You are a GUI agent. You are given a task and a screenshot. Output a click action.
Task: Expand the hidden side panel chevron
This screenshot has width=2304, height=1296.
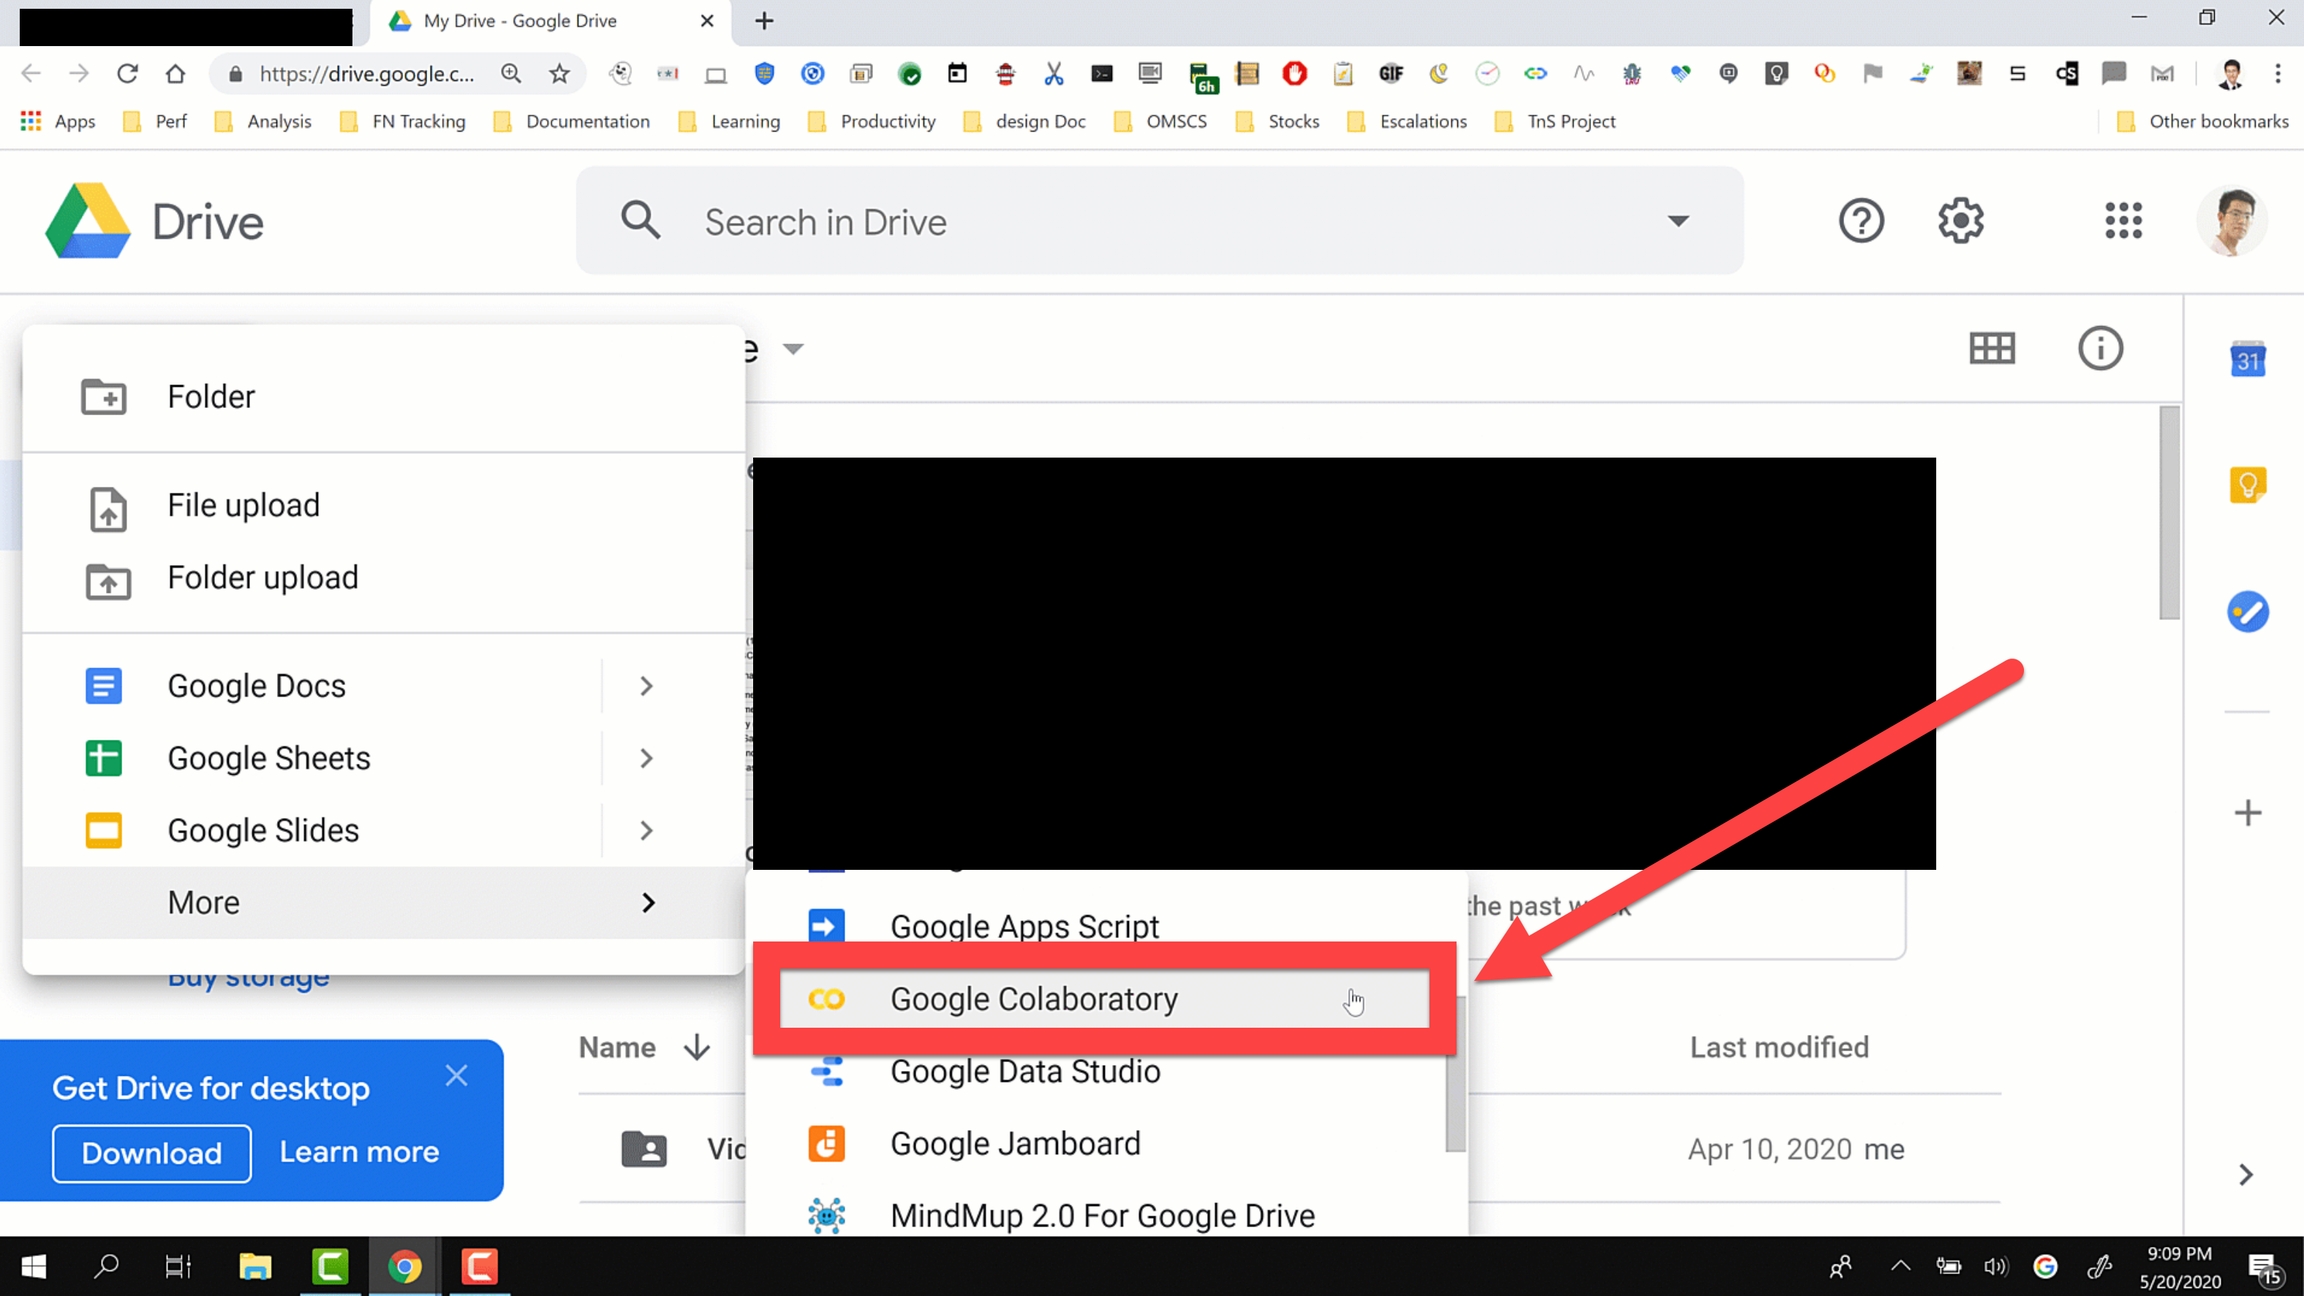pyautogui.click(x=2246, y=1174)
